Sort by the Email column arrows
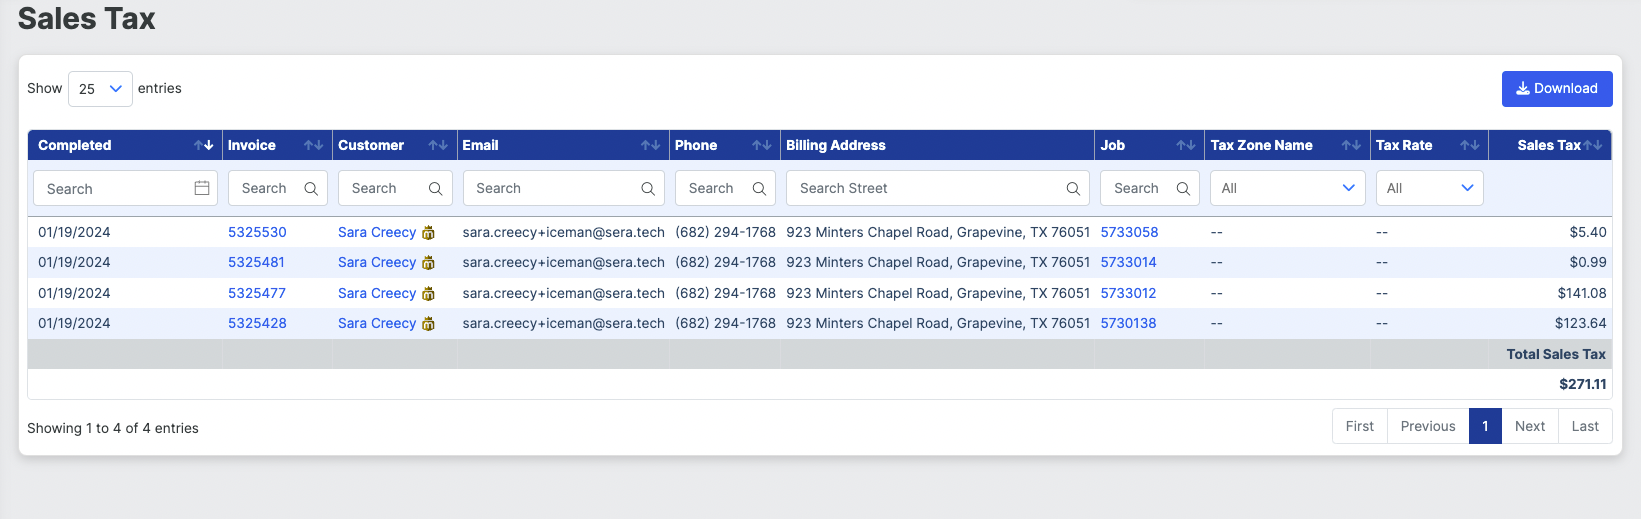Image resolution: width=1641 pixels, height=519 pixels. pyautogui.click(x=651, y=145)
